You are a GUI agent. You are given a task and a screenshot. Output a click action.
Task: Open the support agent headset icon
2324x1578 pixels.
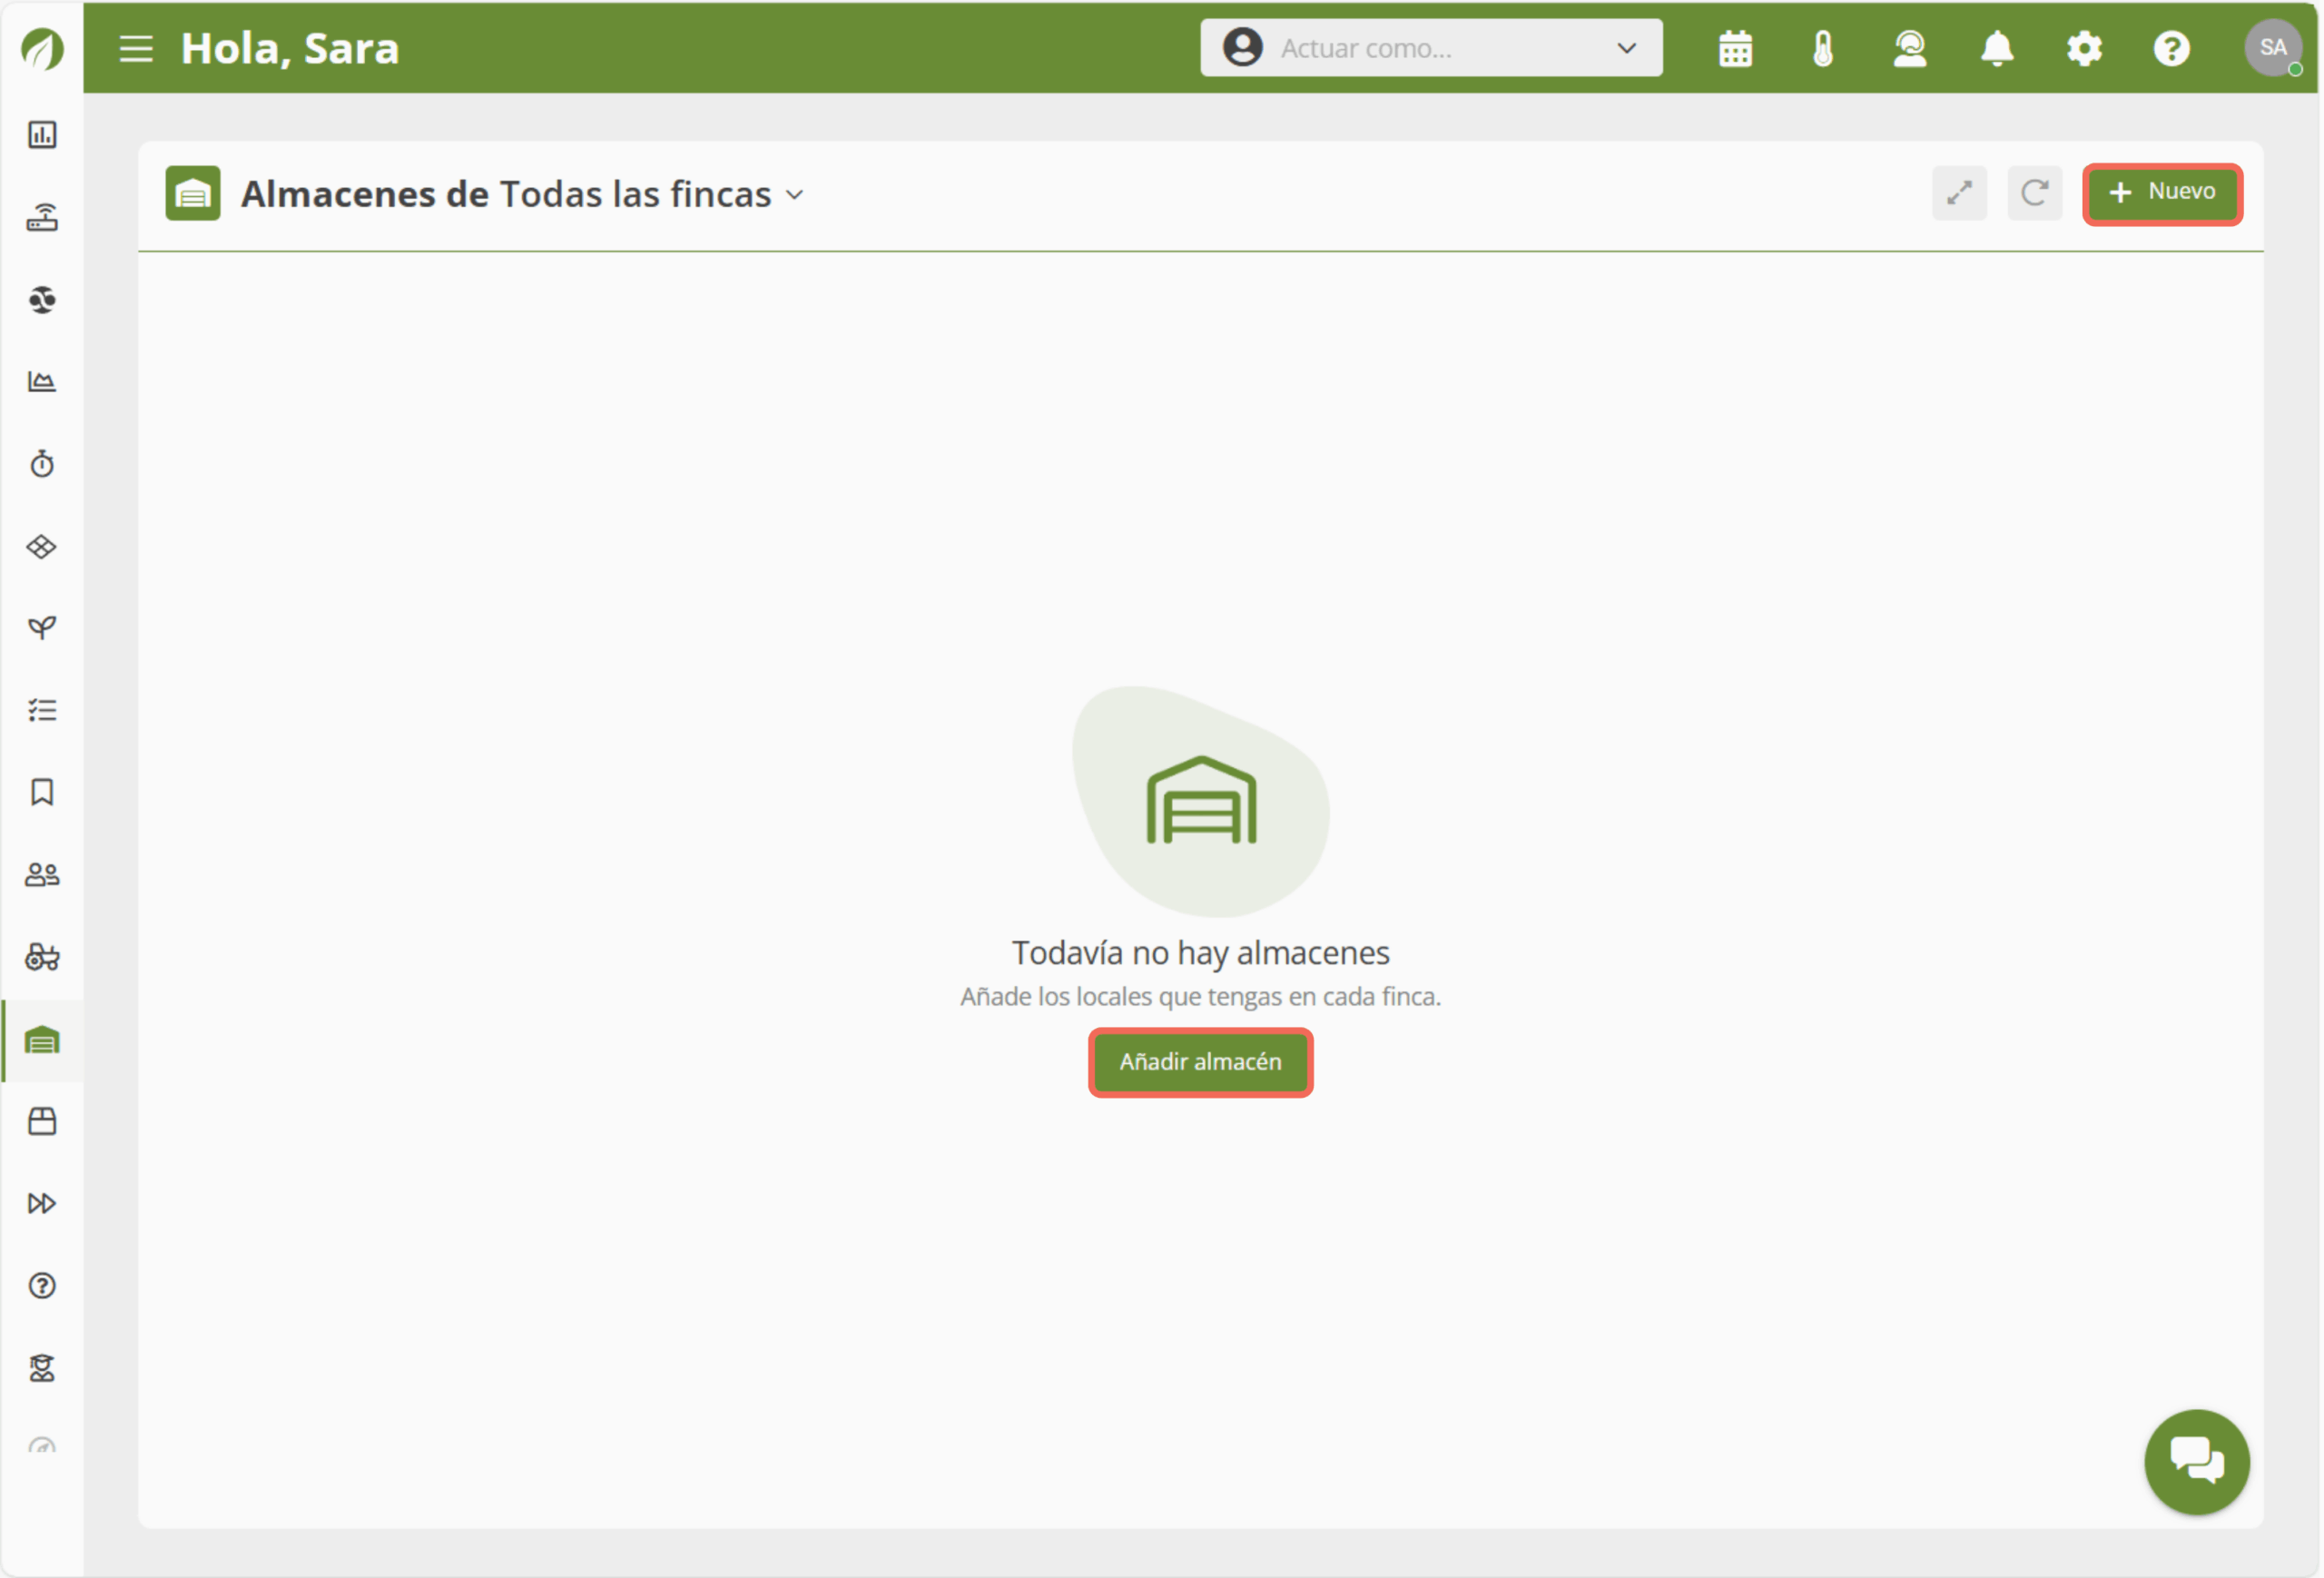pos(1909,48)
